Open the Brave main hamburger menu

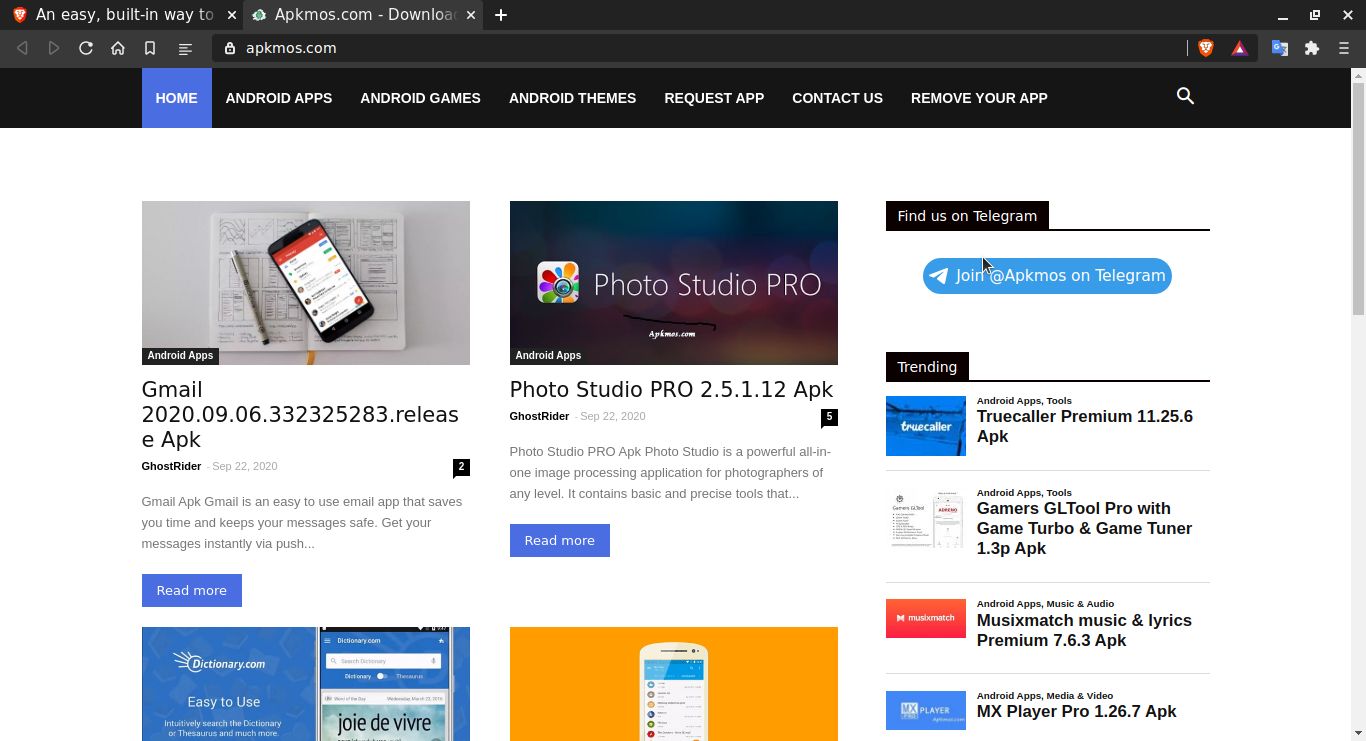[1344, 48]
